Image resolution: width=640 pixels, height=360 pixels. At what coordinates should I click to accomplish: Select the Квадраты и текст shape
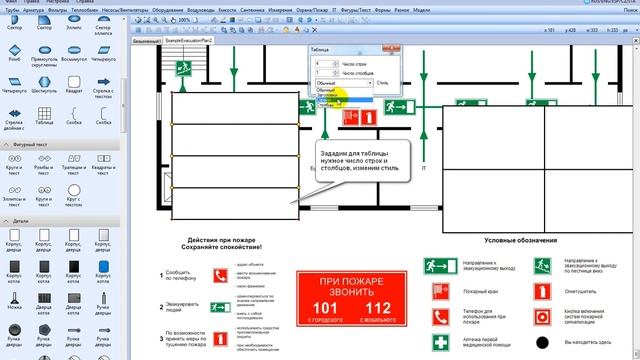(103, 164)
